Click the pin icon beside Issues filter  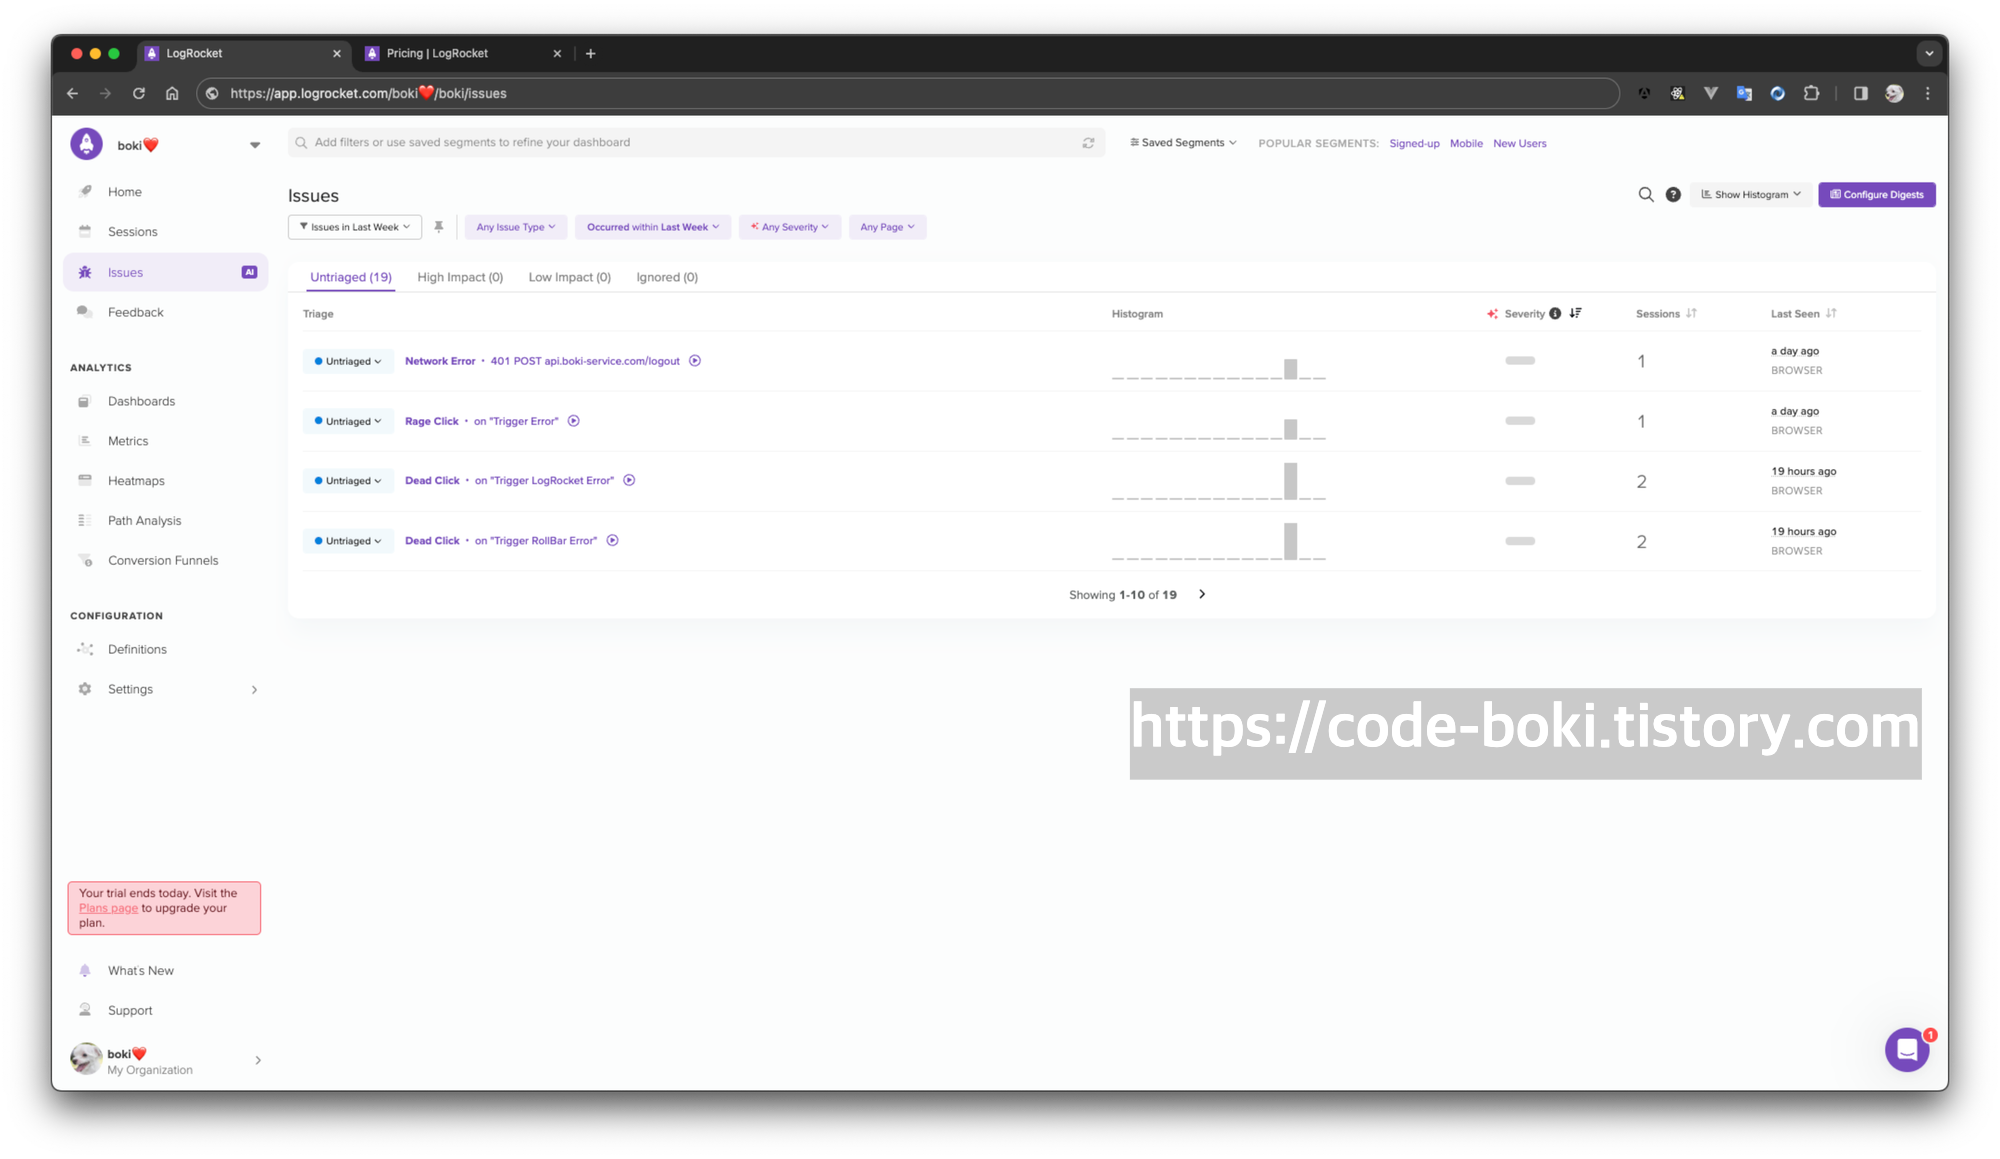coord(438,227)
